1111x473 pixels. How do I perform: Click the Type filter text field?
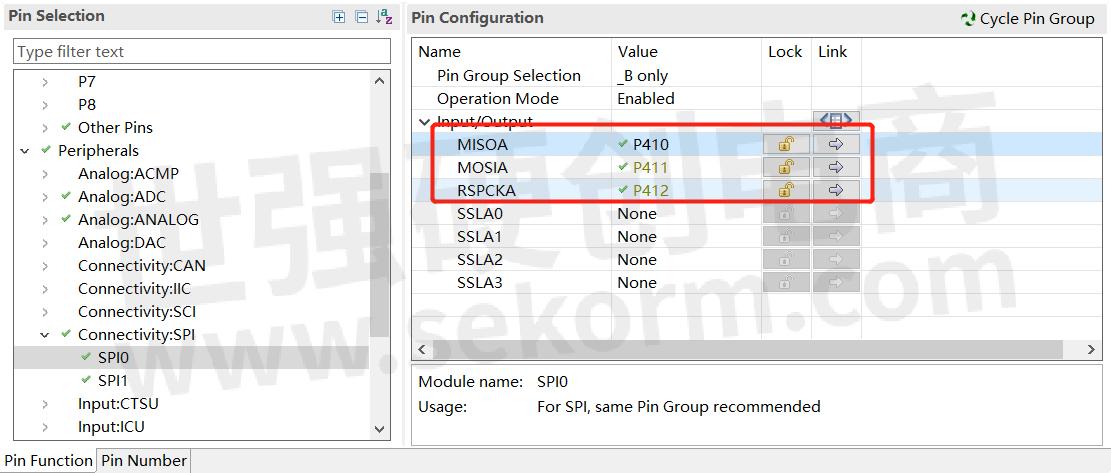click(201, 52)
